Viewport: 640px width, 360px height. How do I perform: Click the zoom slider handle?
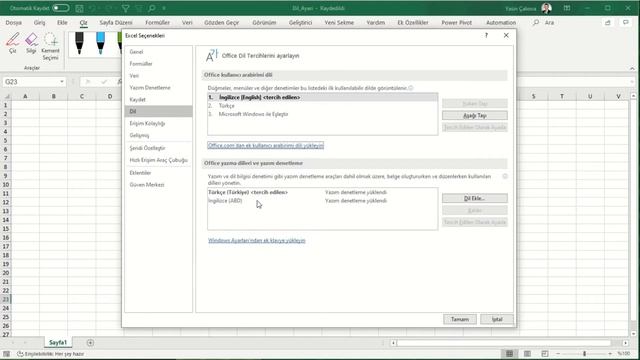point(584,354)
